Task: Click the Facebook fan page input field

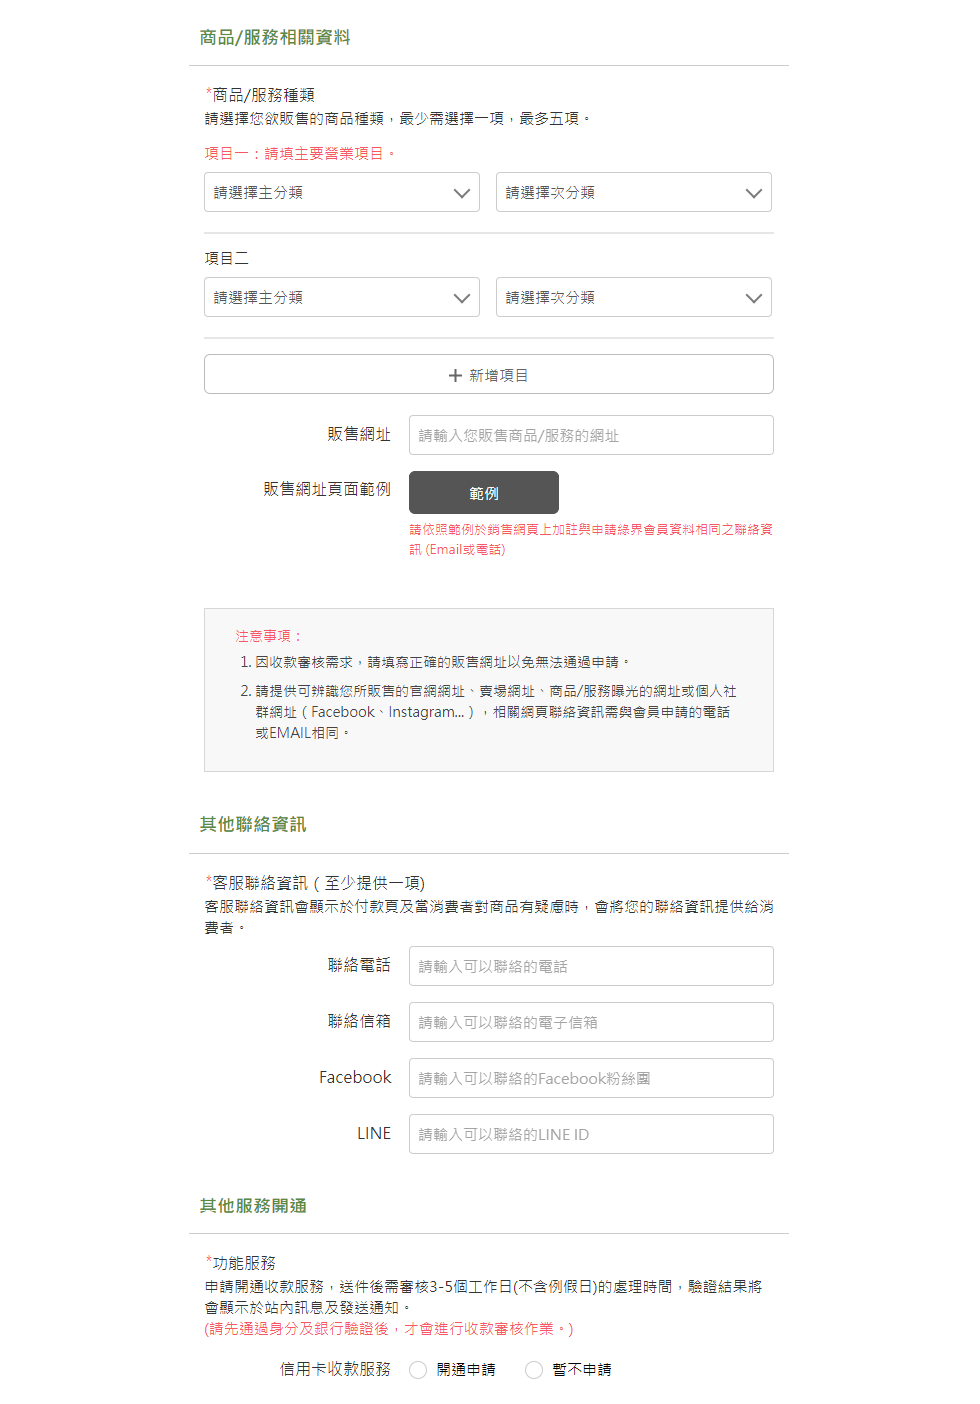Action: pyautogui.click(x=591, y=1078)
